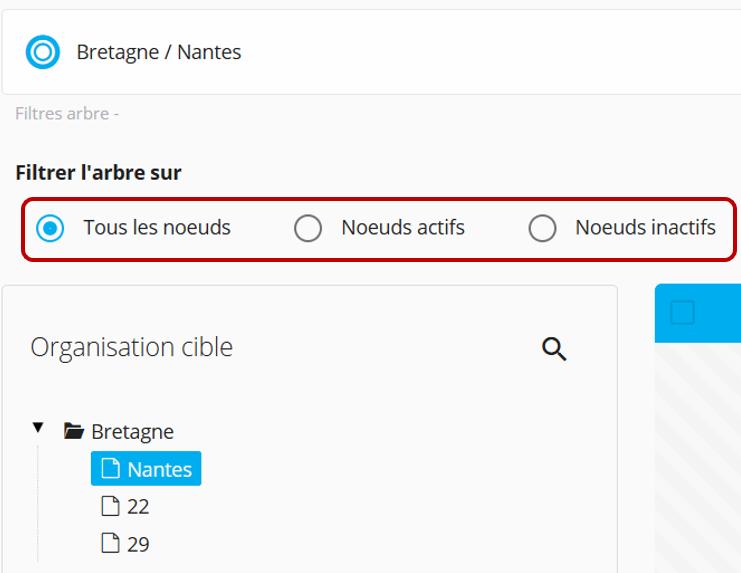Select tree node 22
Viewport: 741px width, 573px height.
126,506
